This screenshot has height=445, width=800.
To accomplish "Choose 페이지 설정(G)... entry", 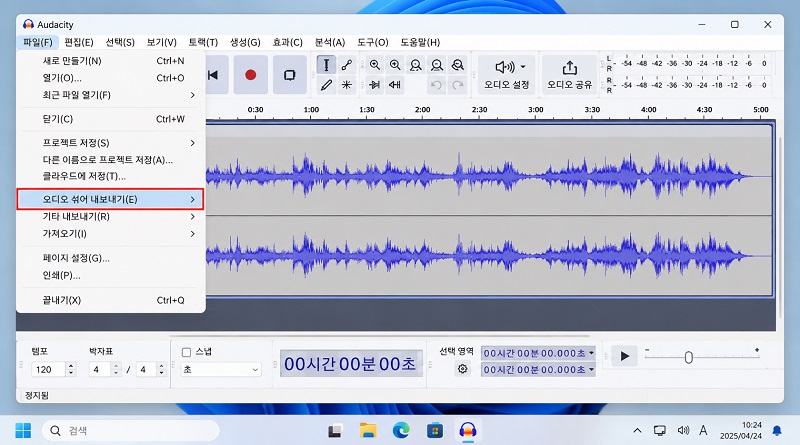I will (111, 258).
